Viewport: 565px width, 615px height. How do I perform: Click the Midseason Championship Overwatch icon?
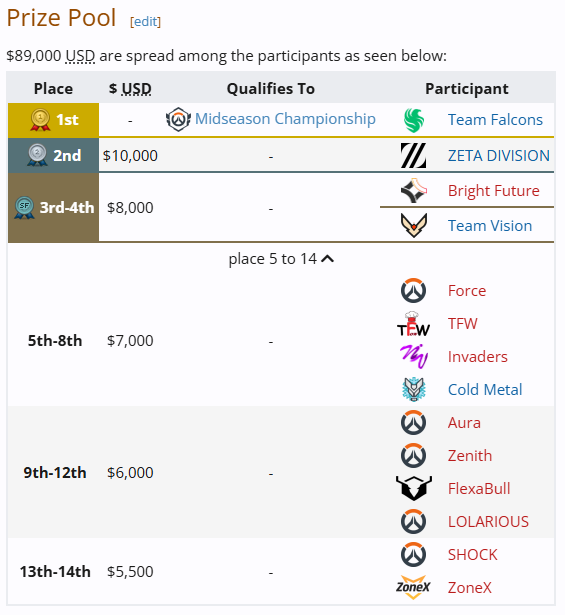click(178, 119)
